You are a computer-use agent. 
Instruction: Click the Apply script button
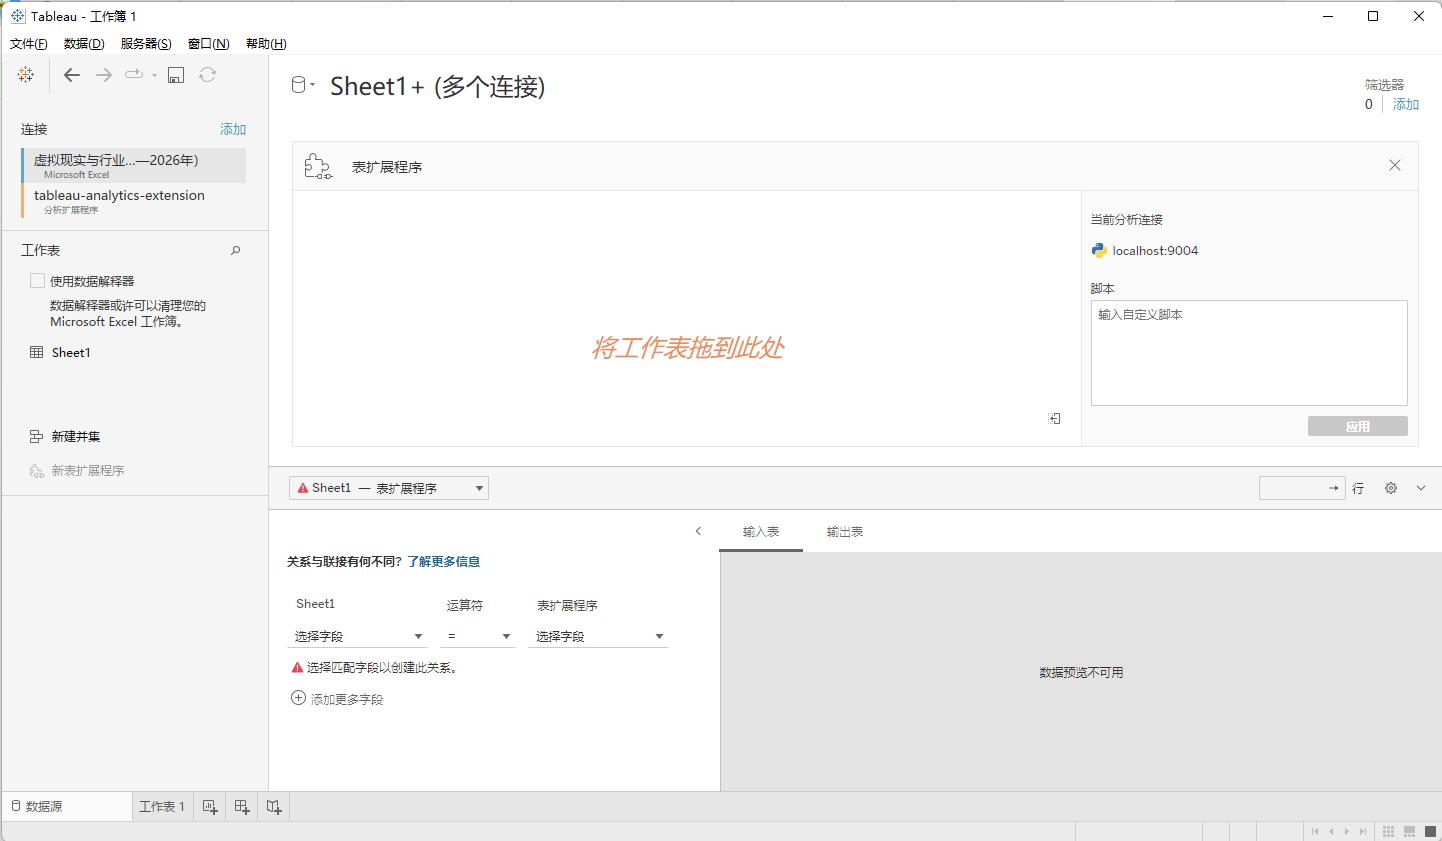tap(1357, 426)
